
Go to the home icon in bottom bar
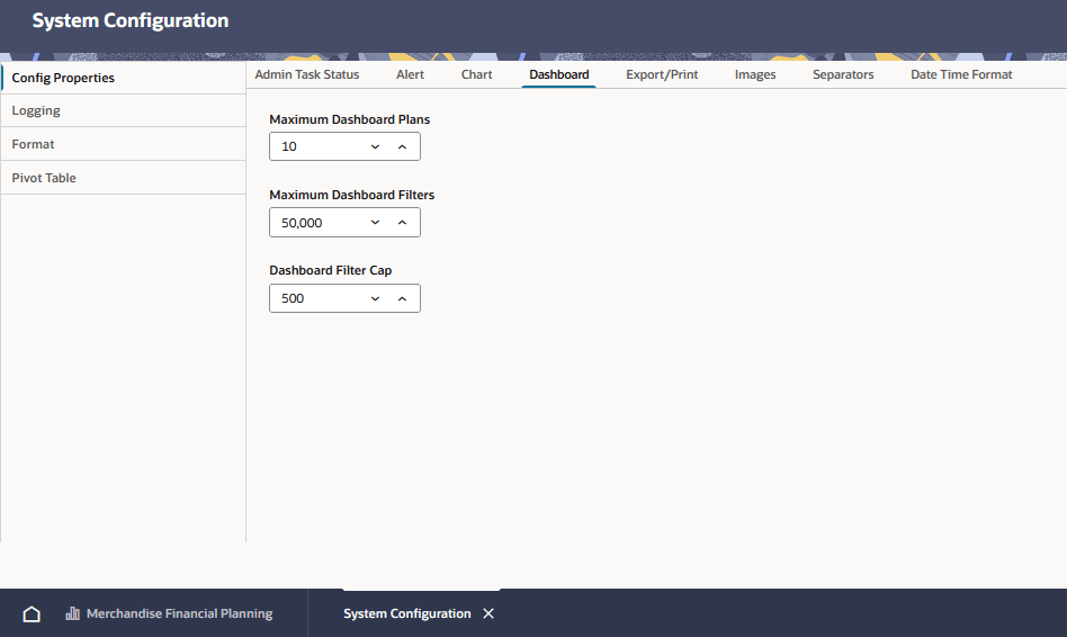coord(31,614)
